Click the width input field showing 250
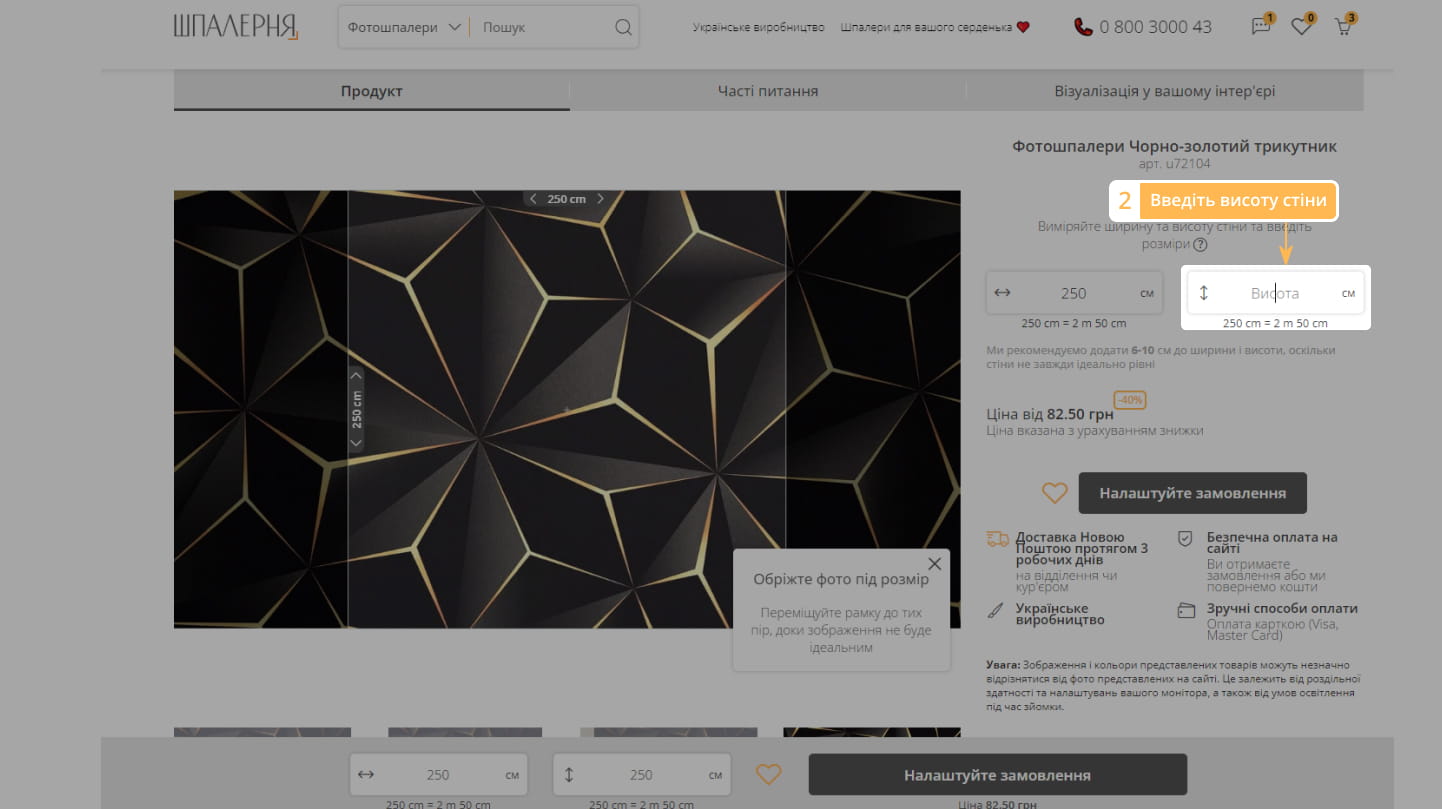The width and height of the screenshot is (1442, 809). tap(1073, 293)
